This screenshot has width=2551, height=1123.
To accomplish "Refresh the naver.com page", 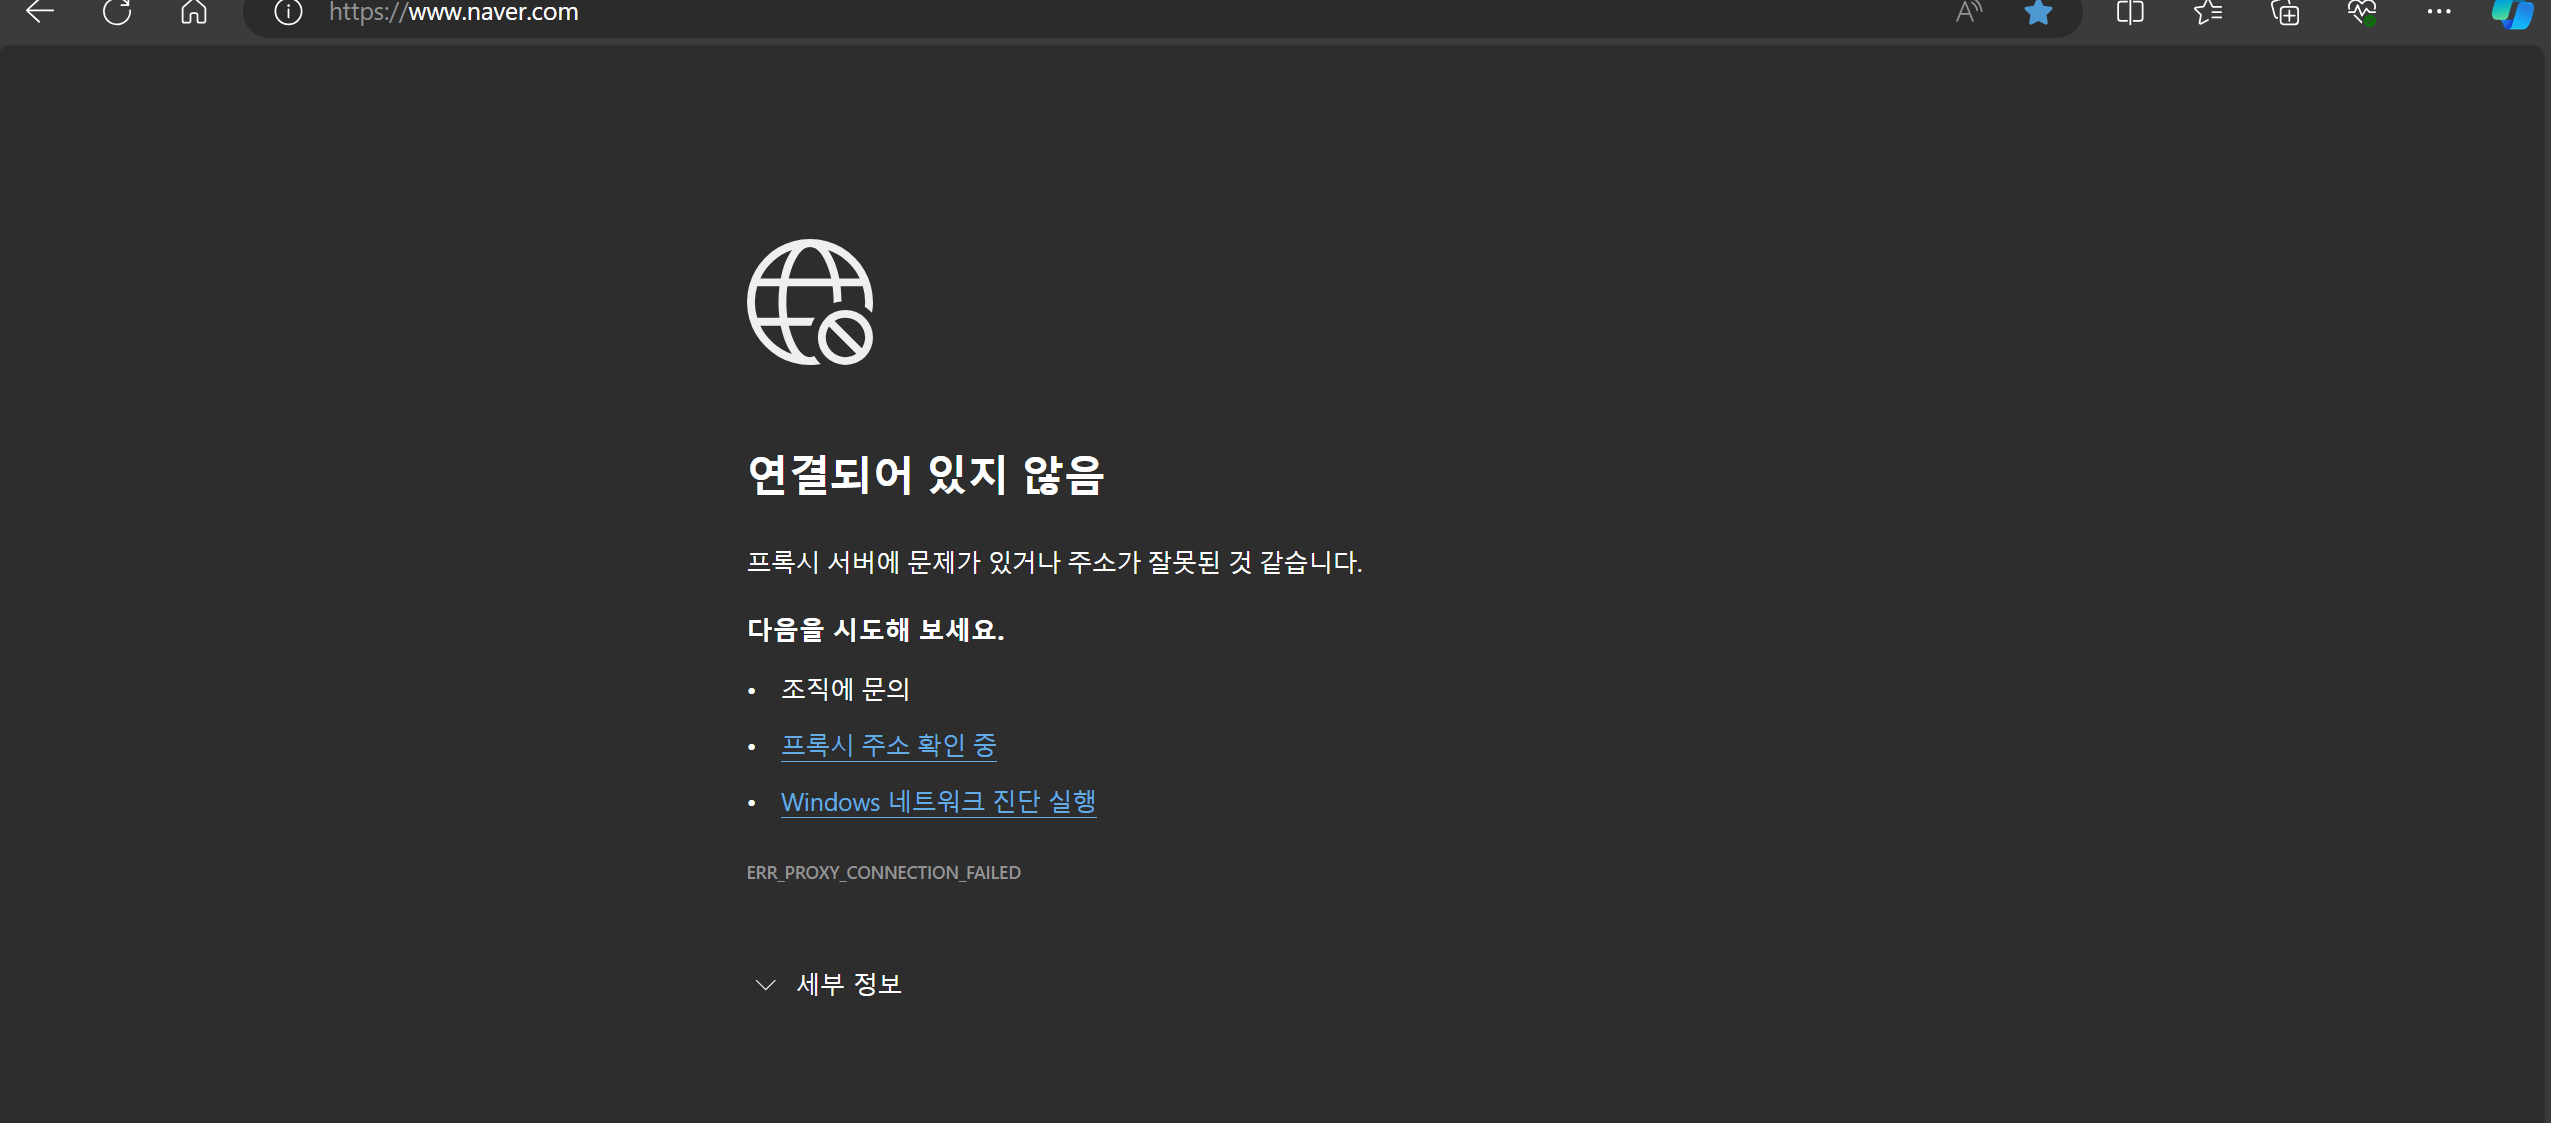I will tap(117, 12).
